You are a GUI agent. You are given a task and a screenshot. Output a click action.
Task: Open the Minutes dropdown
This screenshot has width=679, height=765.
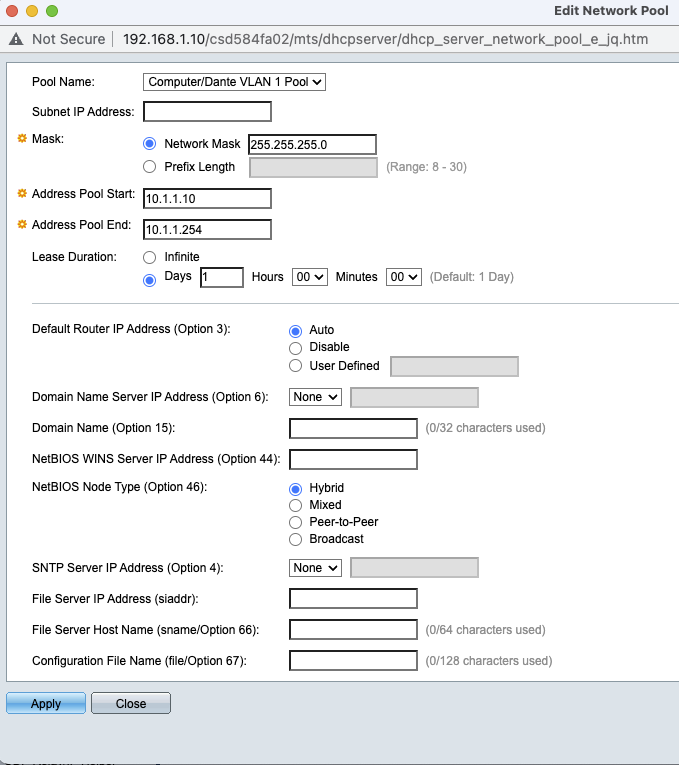tap(404, 277)
